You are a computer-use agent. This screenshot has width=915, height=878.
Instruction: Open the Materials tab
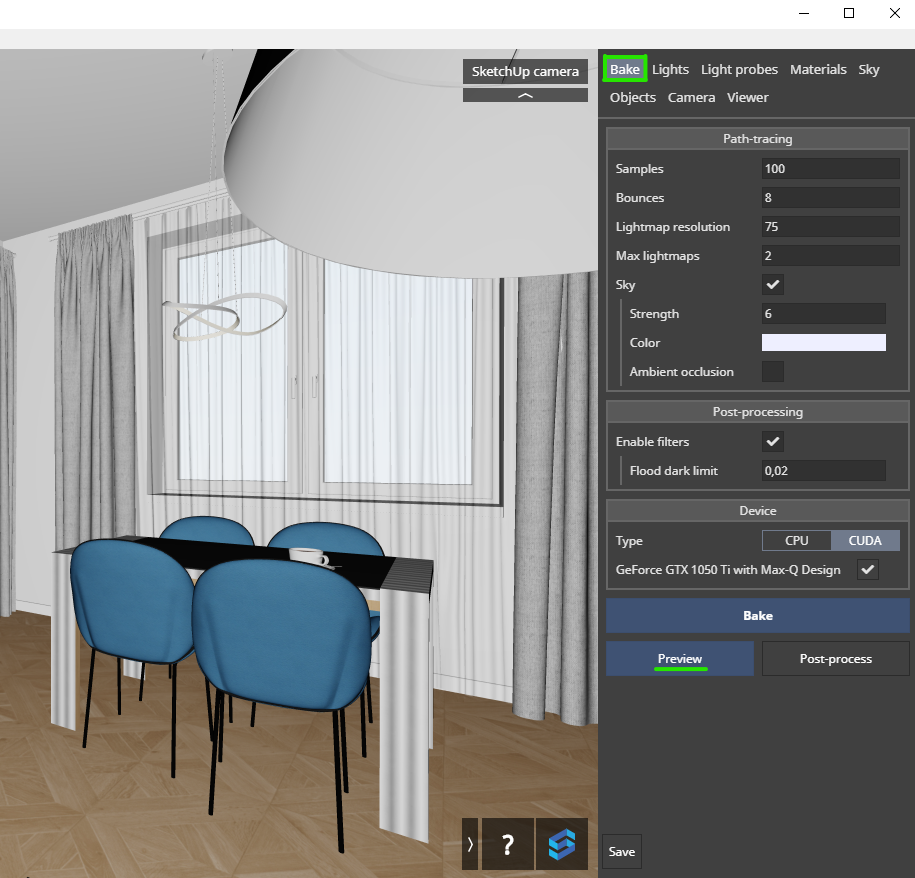[x=818, y=69]
